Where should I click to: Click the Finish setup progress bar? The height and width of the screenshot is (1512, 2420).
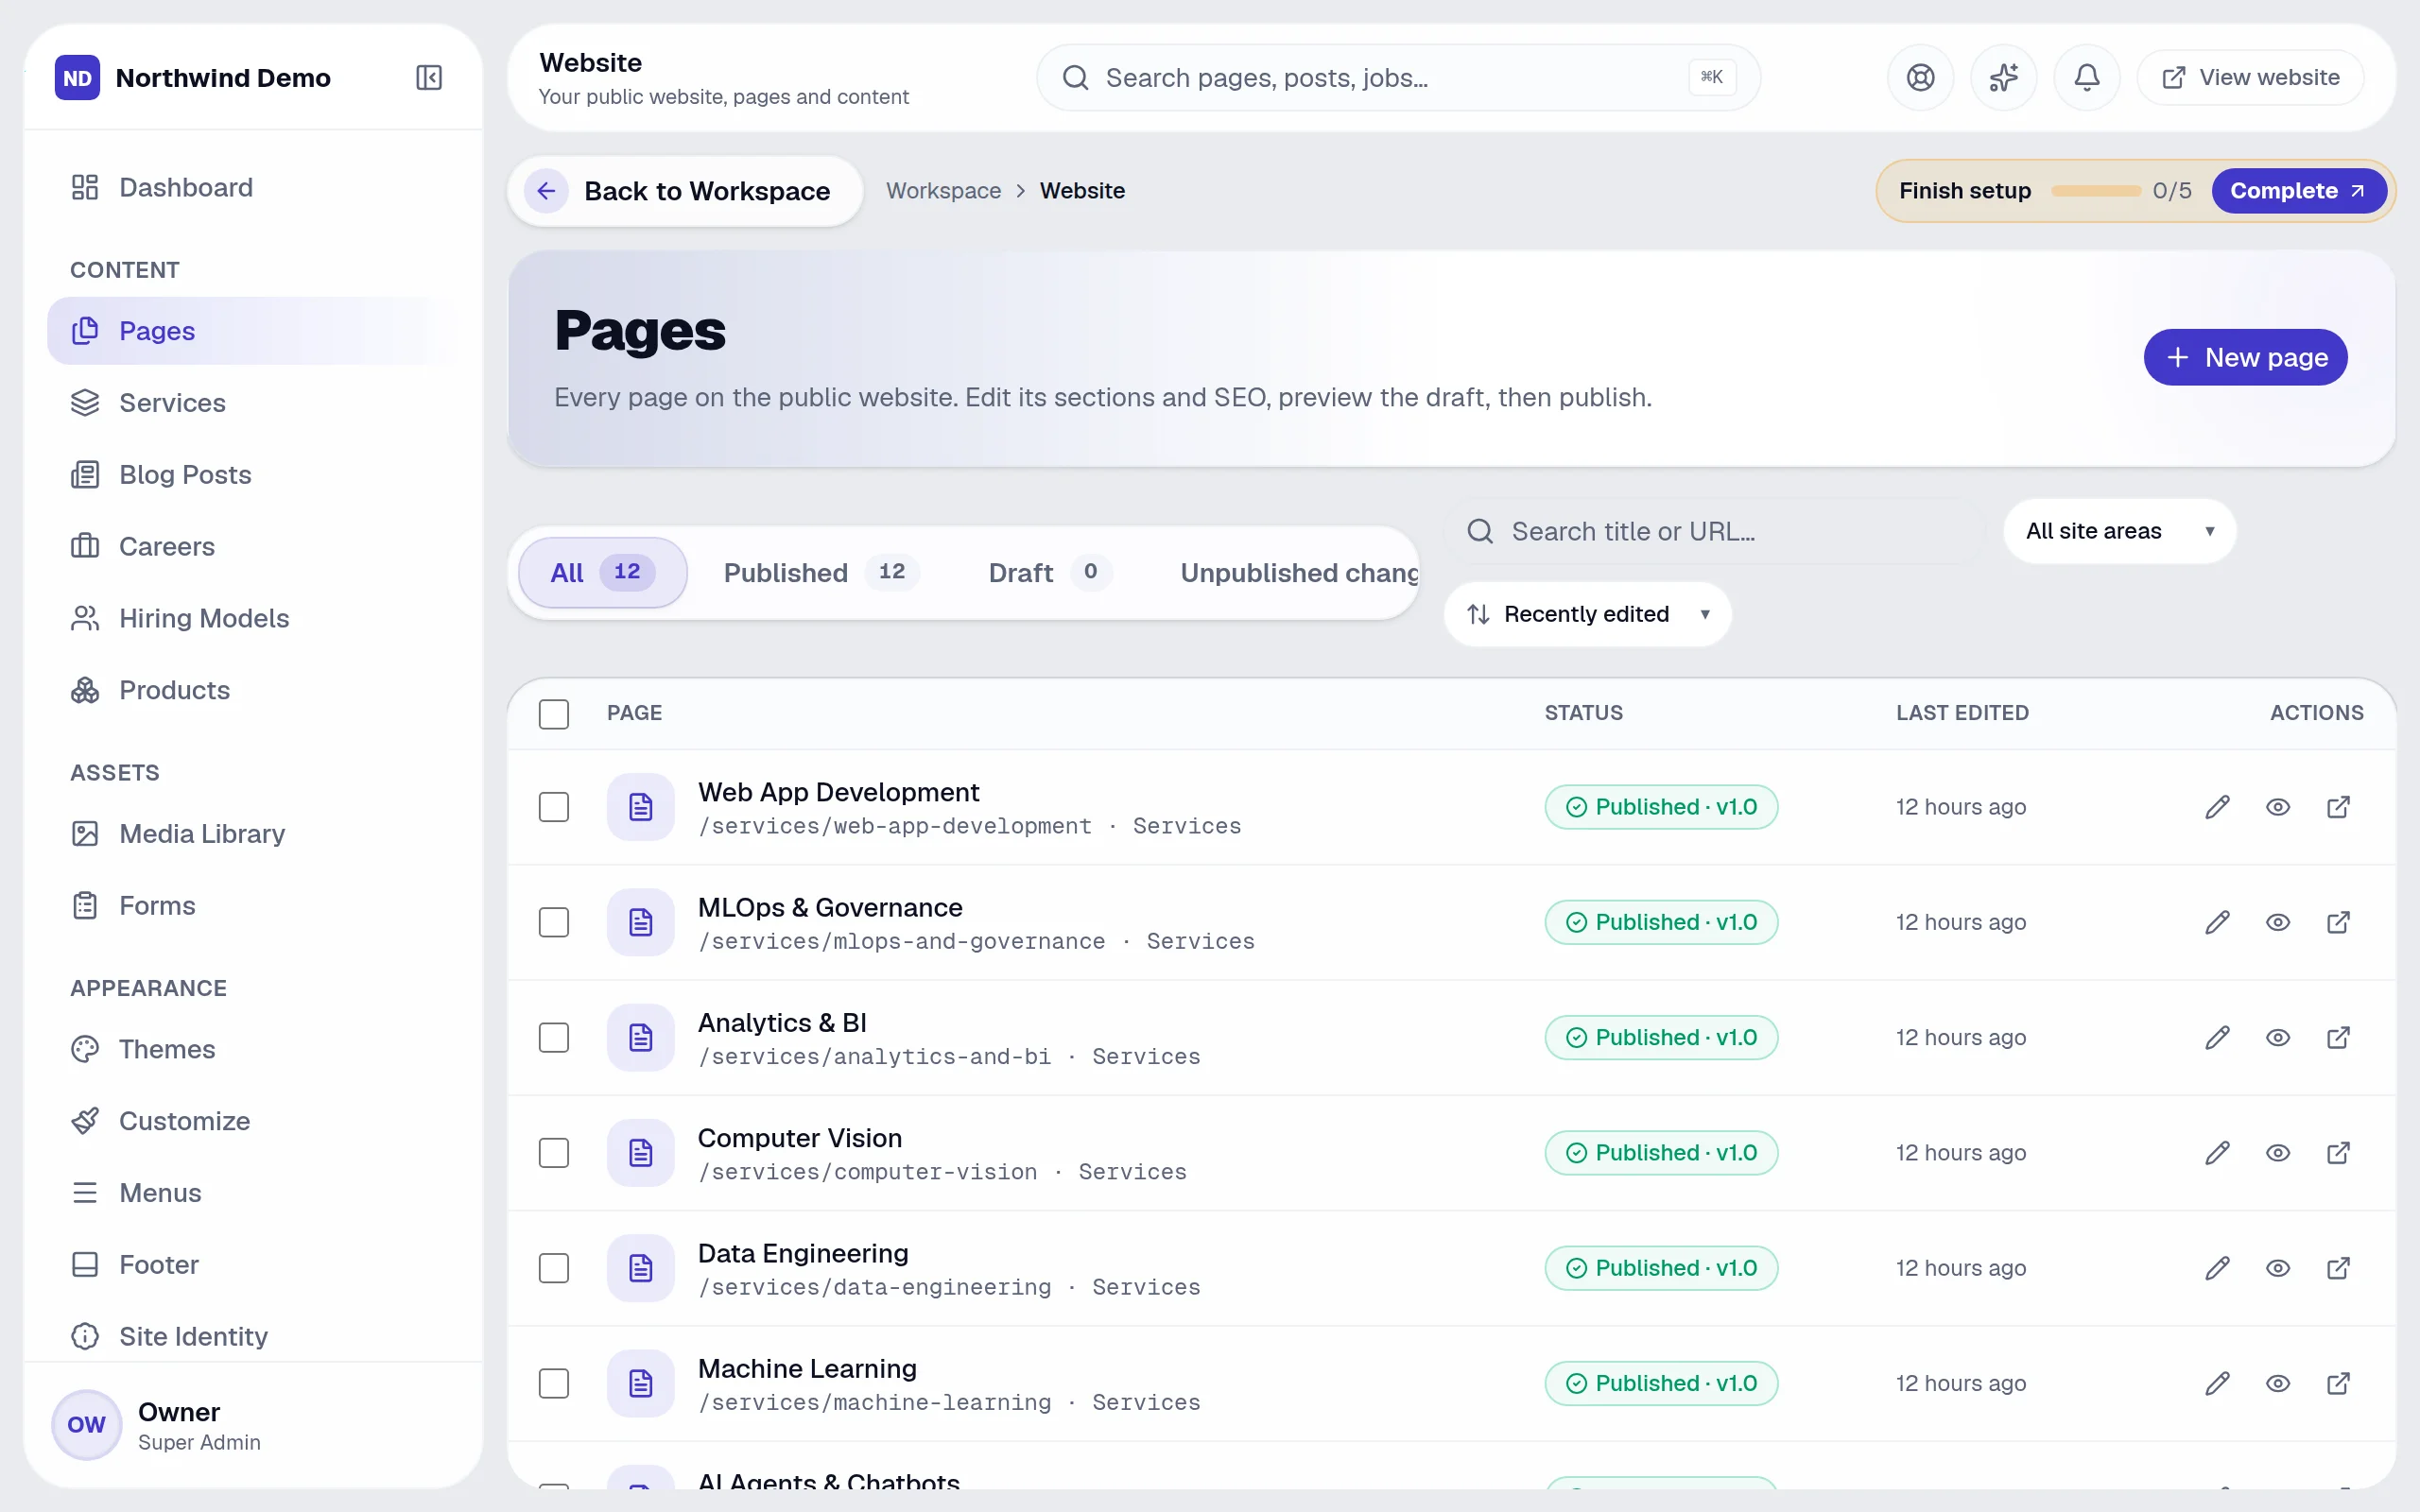2095,191
